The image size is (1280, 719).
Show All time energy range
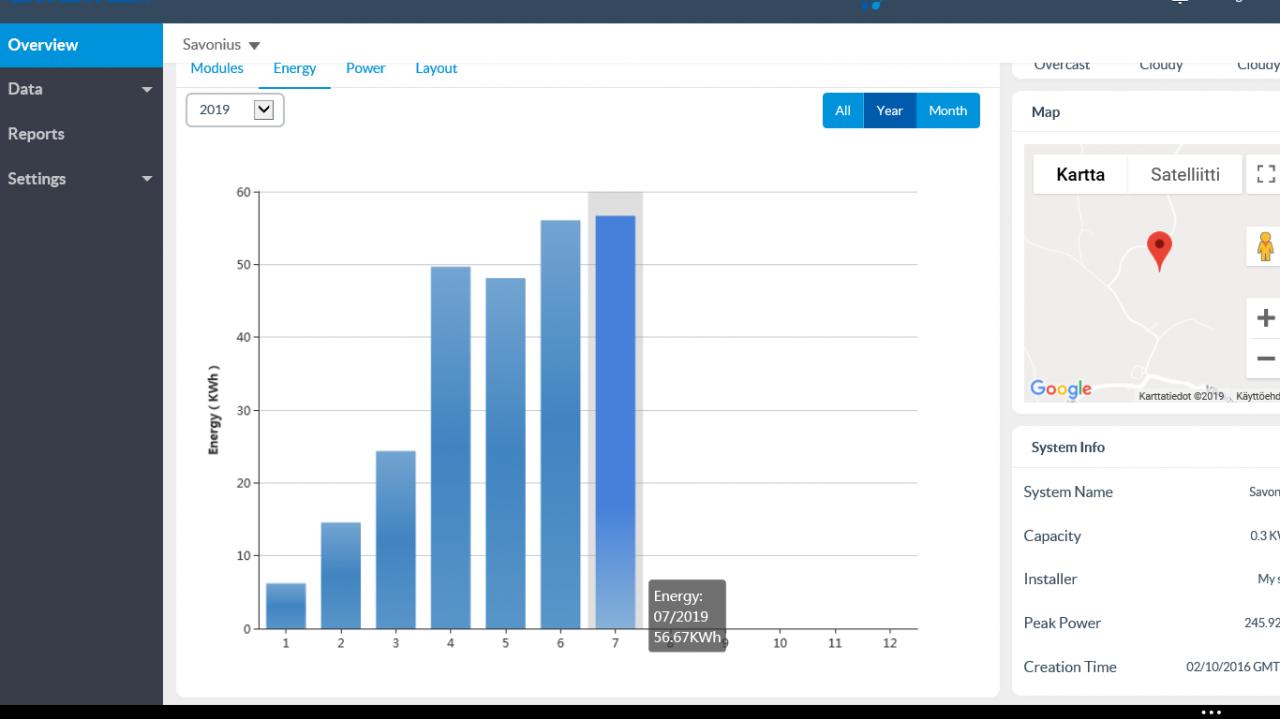(843, 111)
